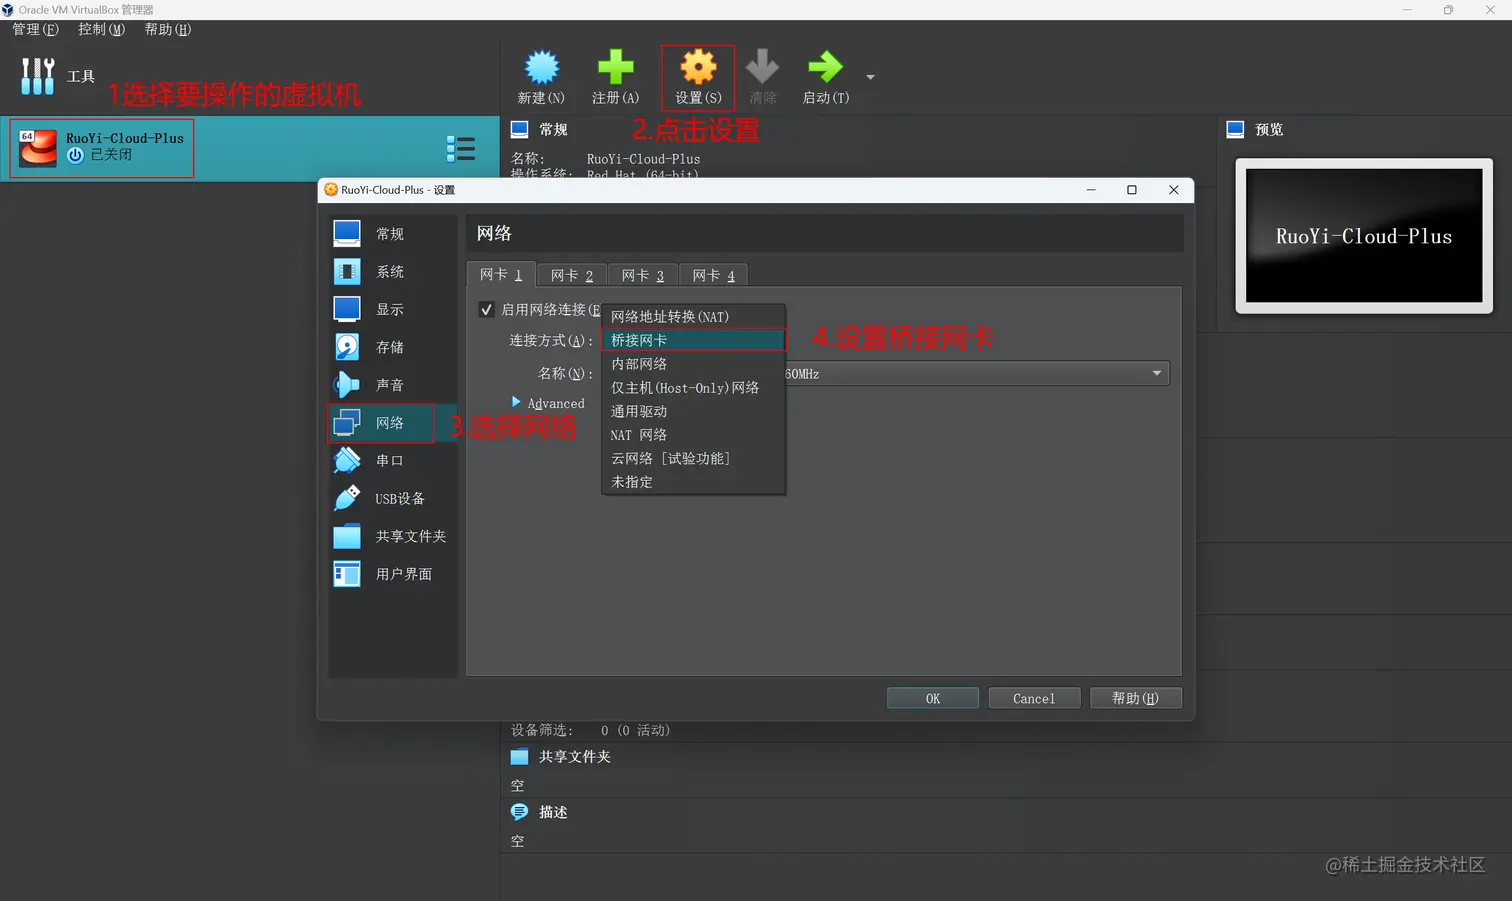This screenshot has height=901, width=1512.
Task: Open the 帮助(H) menu in menu bar
Action: (168, 29)
